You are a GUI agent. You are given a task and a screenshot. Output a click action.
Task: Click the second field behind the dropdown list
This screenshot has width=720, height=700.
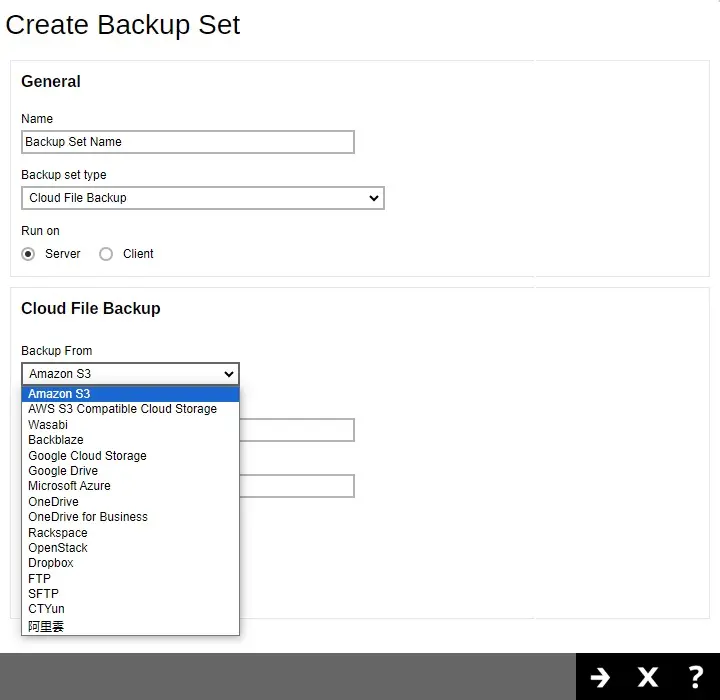[297, 486]
